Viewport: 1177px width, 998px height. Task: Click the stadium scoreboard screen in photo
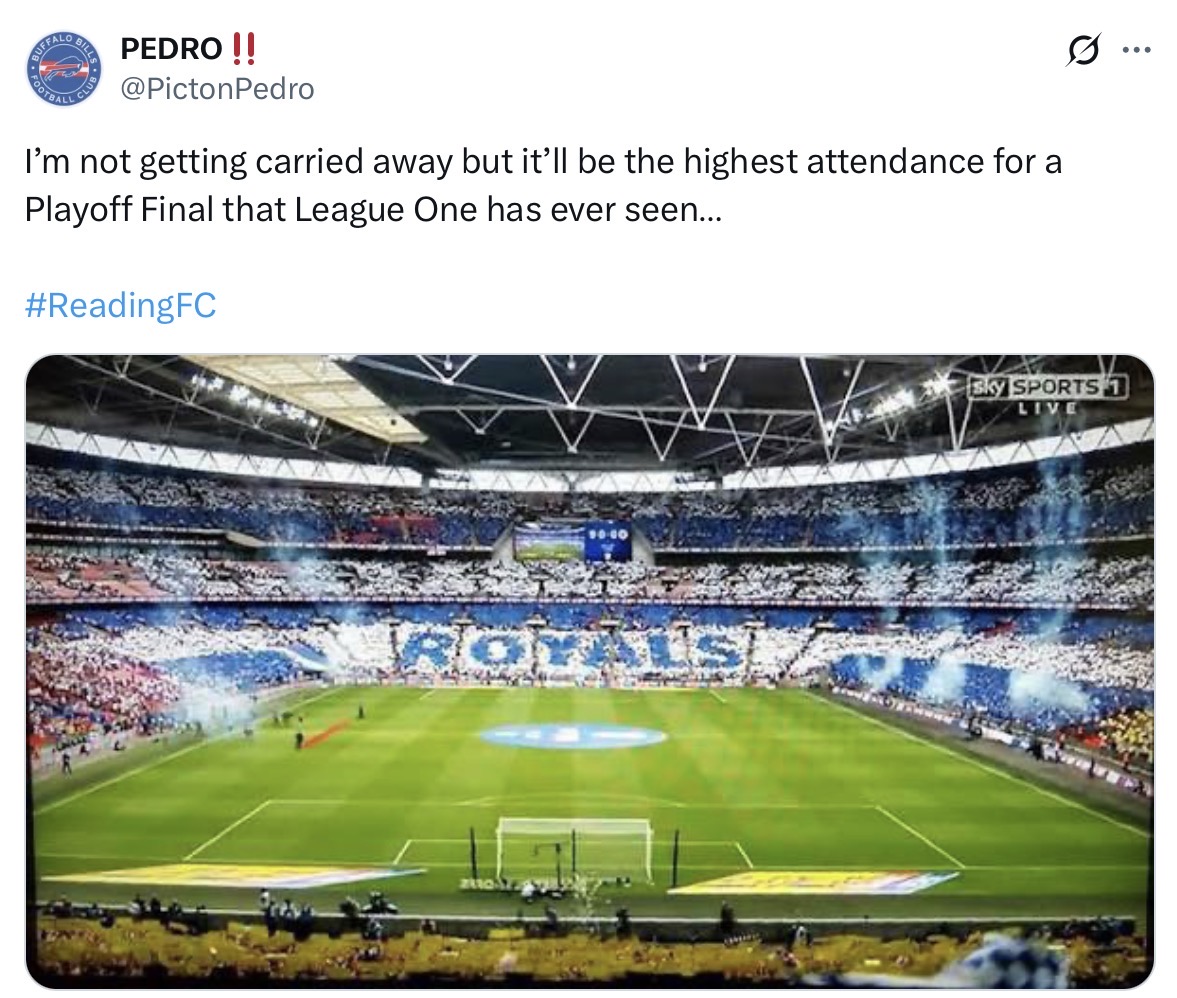tap(572, 541)
